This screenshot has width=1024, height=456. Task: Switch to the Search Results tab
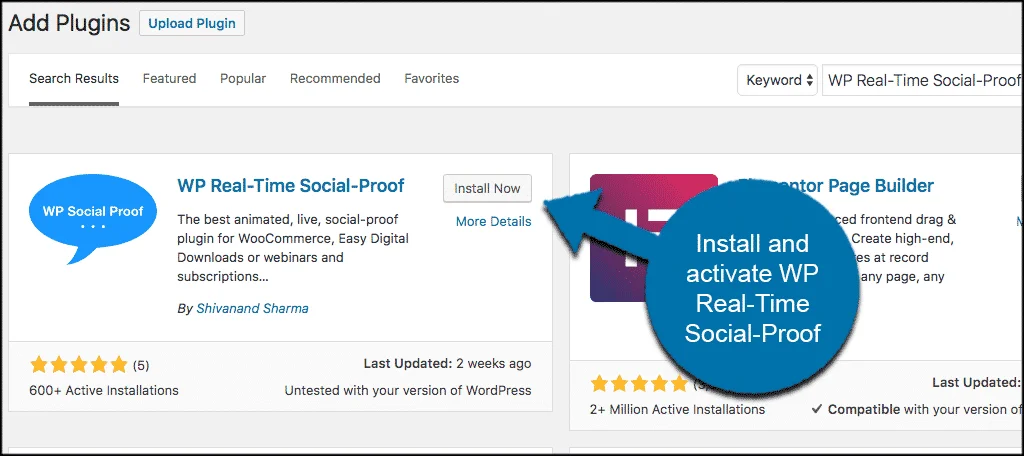pyautogui.click(x=74, y=78)
